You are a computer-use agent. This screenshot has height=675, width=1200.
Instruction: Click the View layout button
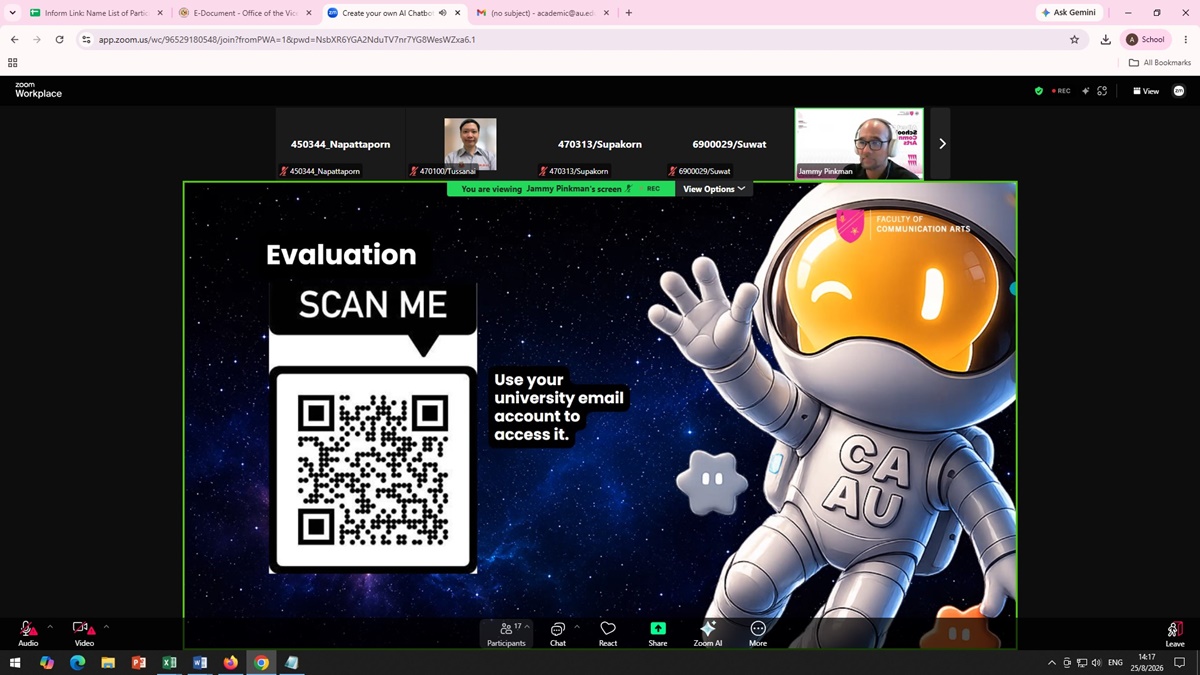(x=1146, y=91)
